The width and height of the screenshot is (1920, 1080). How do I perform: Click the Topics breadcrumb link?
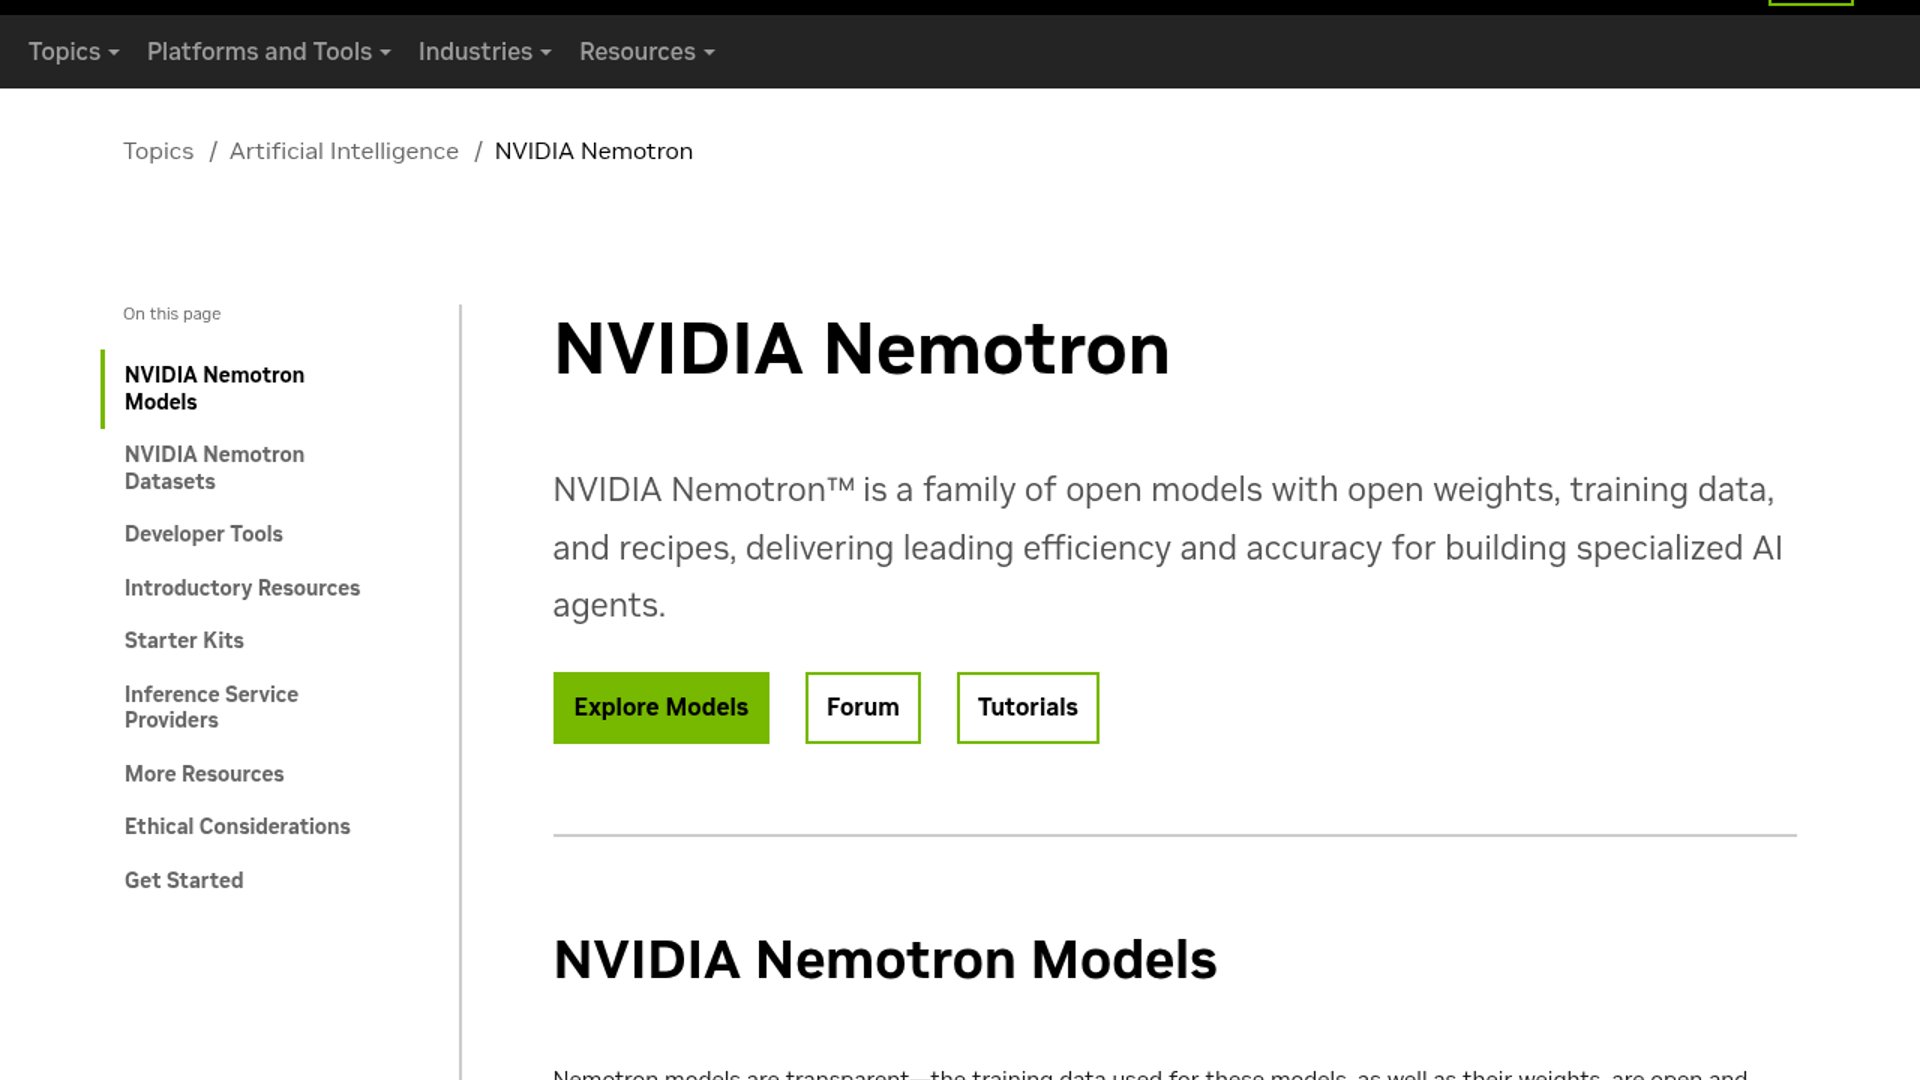(158, 151)
